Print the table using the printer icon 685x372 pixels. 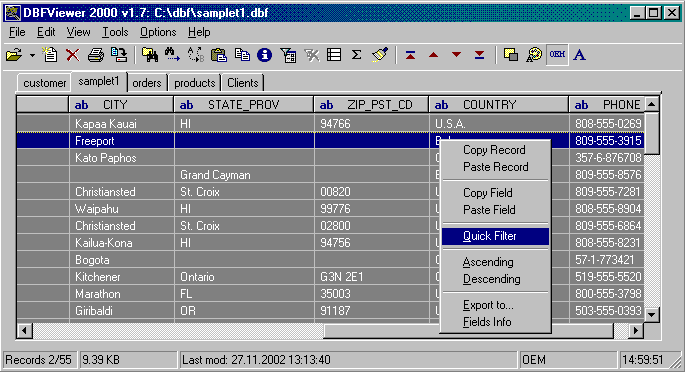pyautogui.click(x=96, y=55)
